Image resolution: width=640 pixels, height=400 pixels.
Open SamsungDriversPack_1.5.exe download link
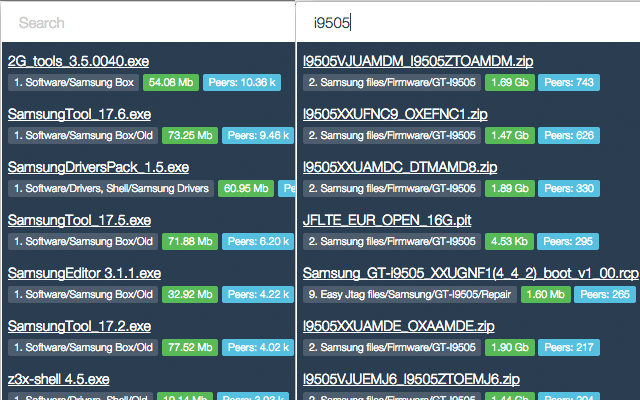(x=98, y=167)
